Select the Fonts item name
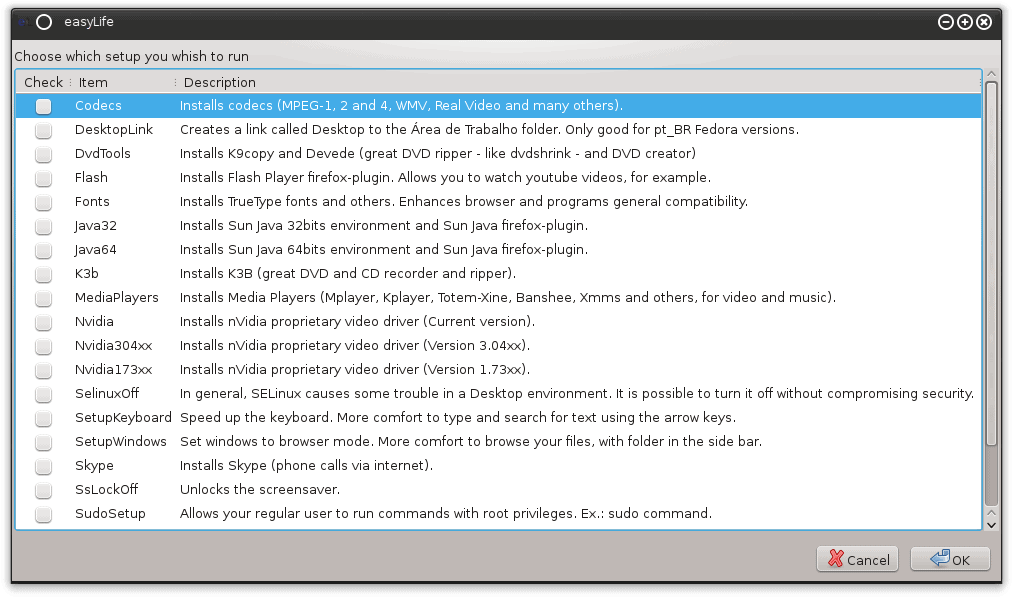The width and height of the screenshot is (1013, 598). pyautogui.click(x=92, y=201)
